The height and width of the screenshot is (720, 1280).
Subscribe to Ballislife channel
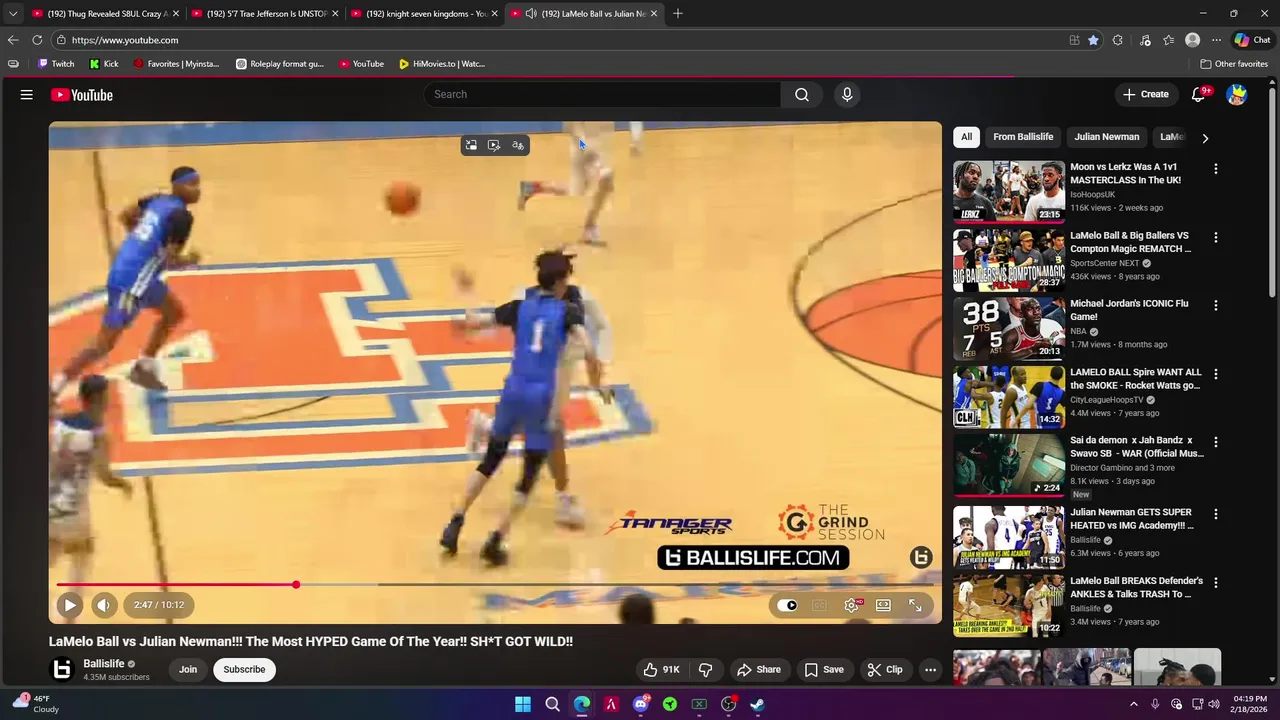coord(244,670)
